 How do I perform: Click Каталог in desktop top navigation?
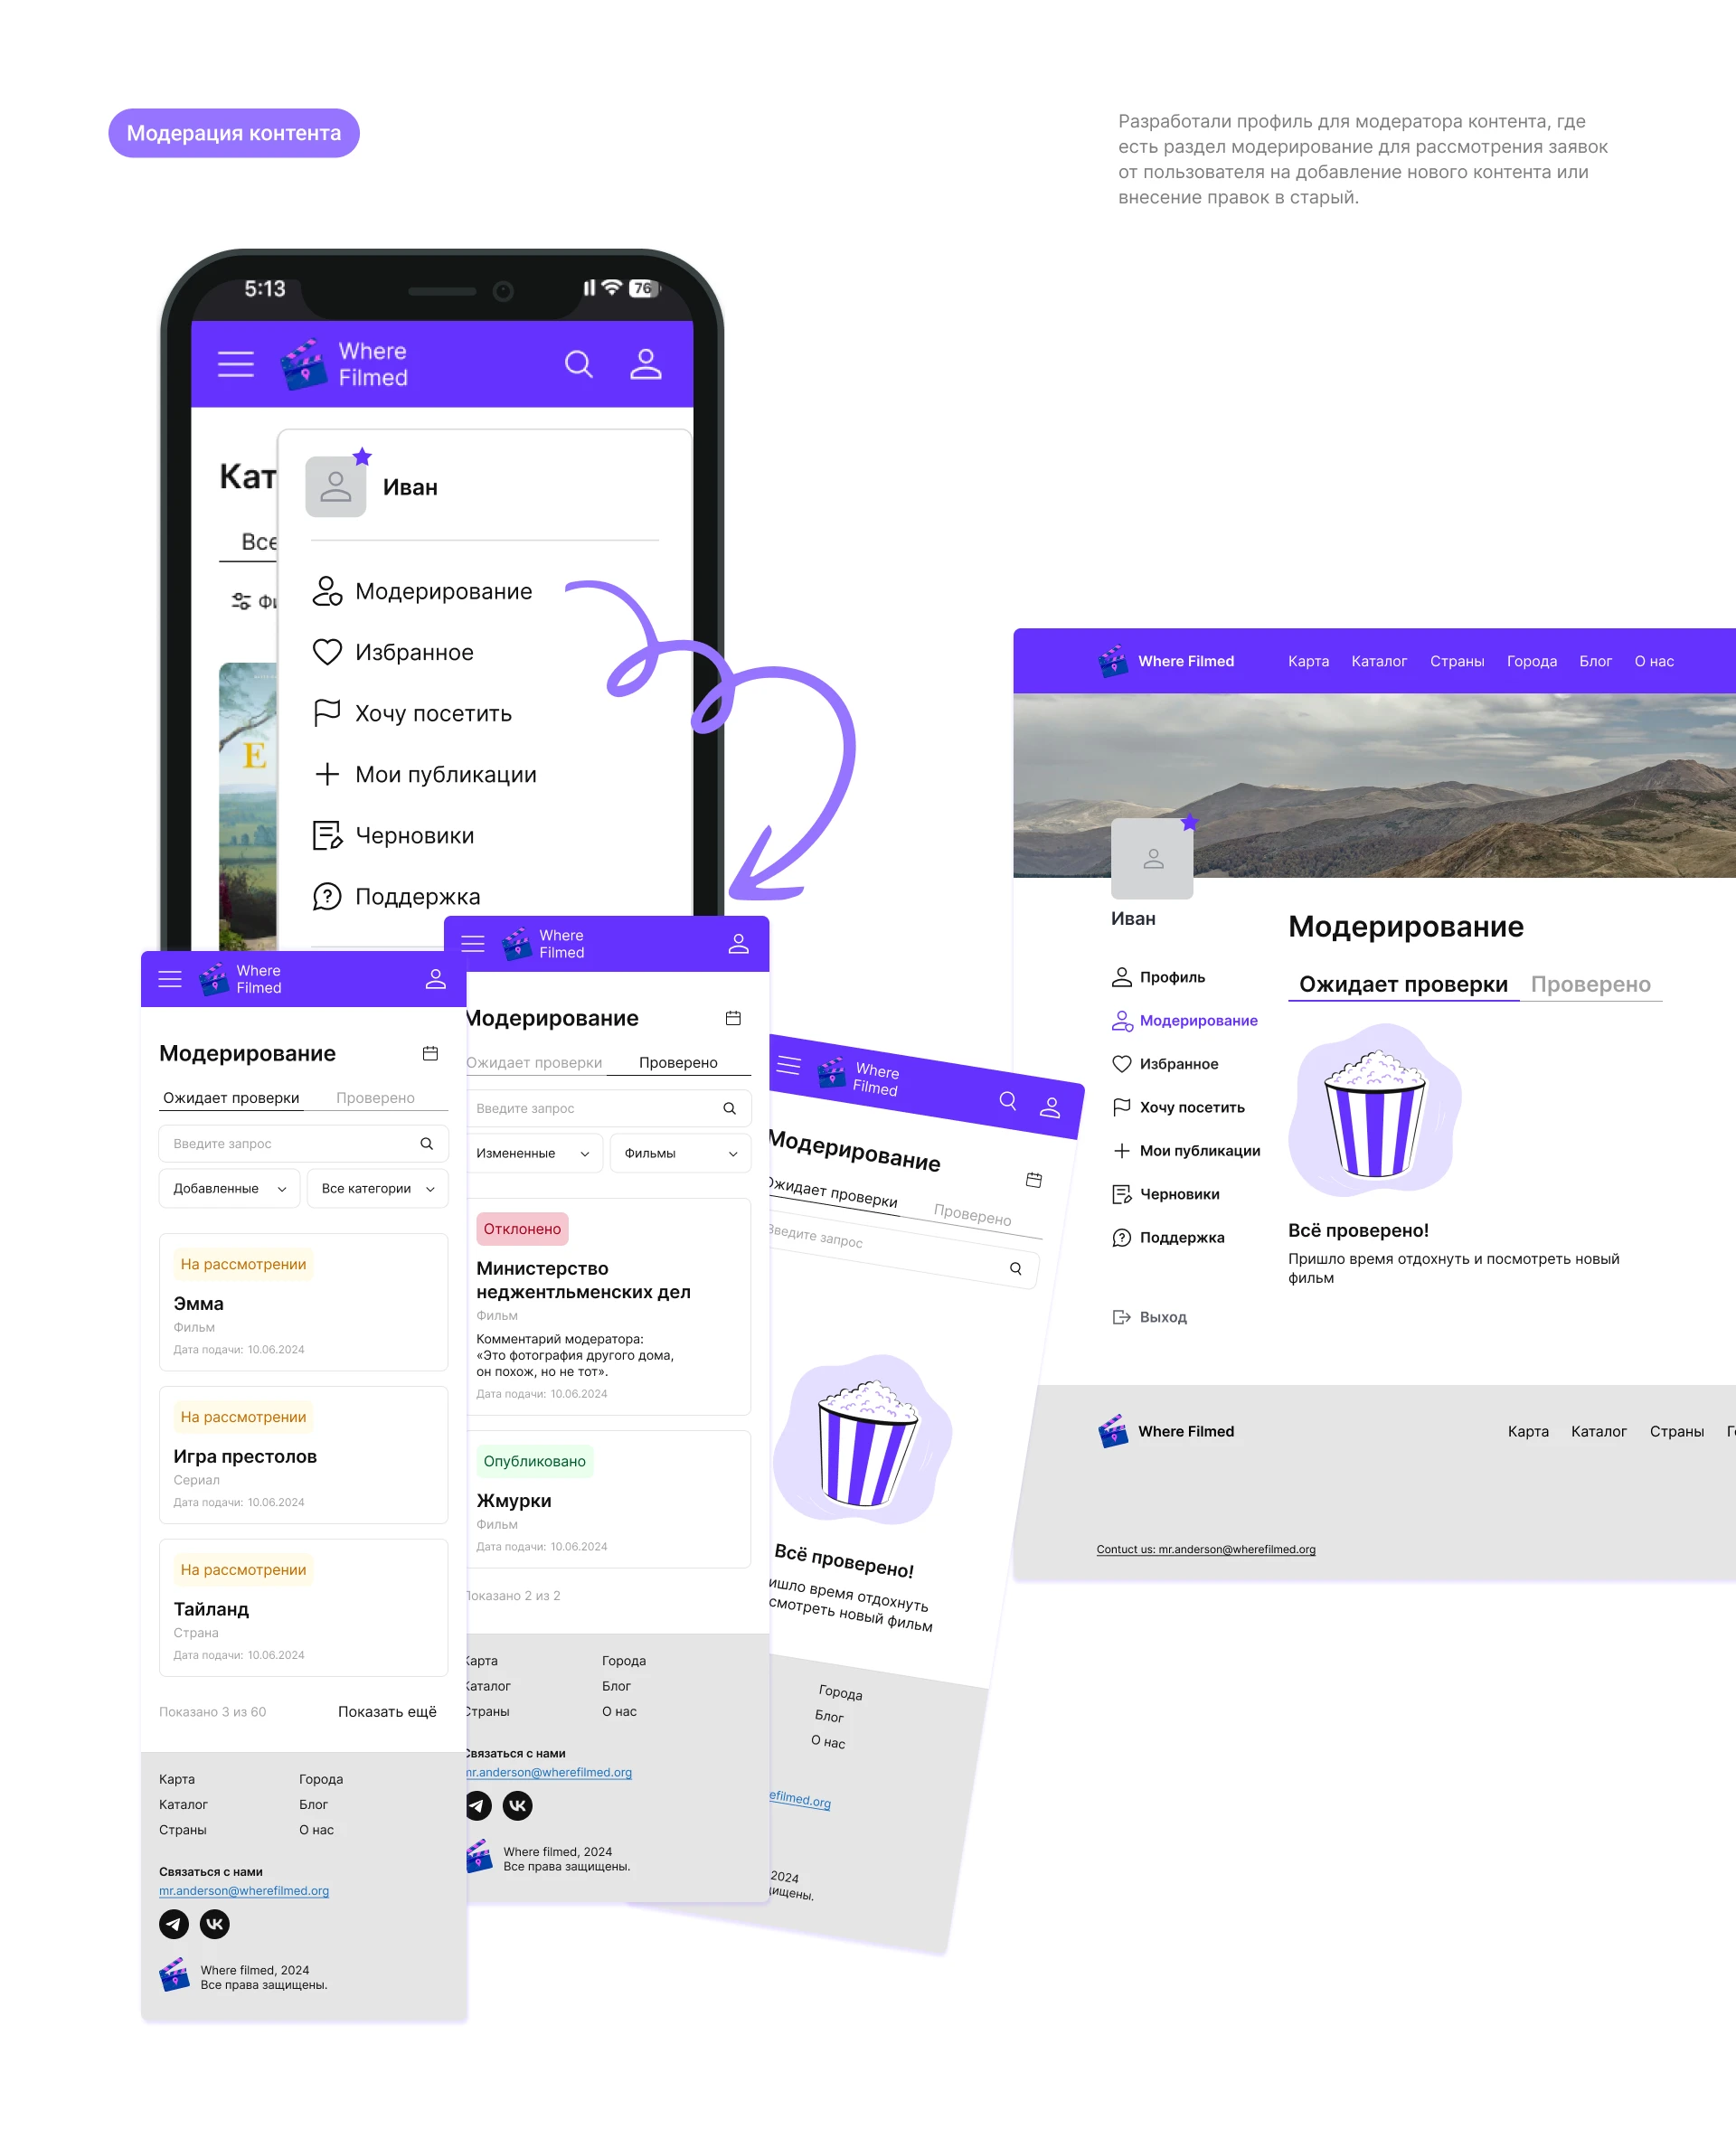coord(1378,661)
